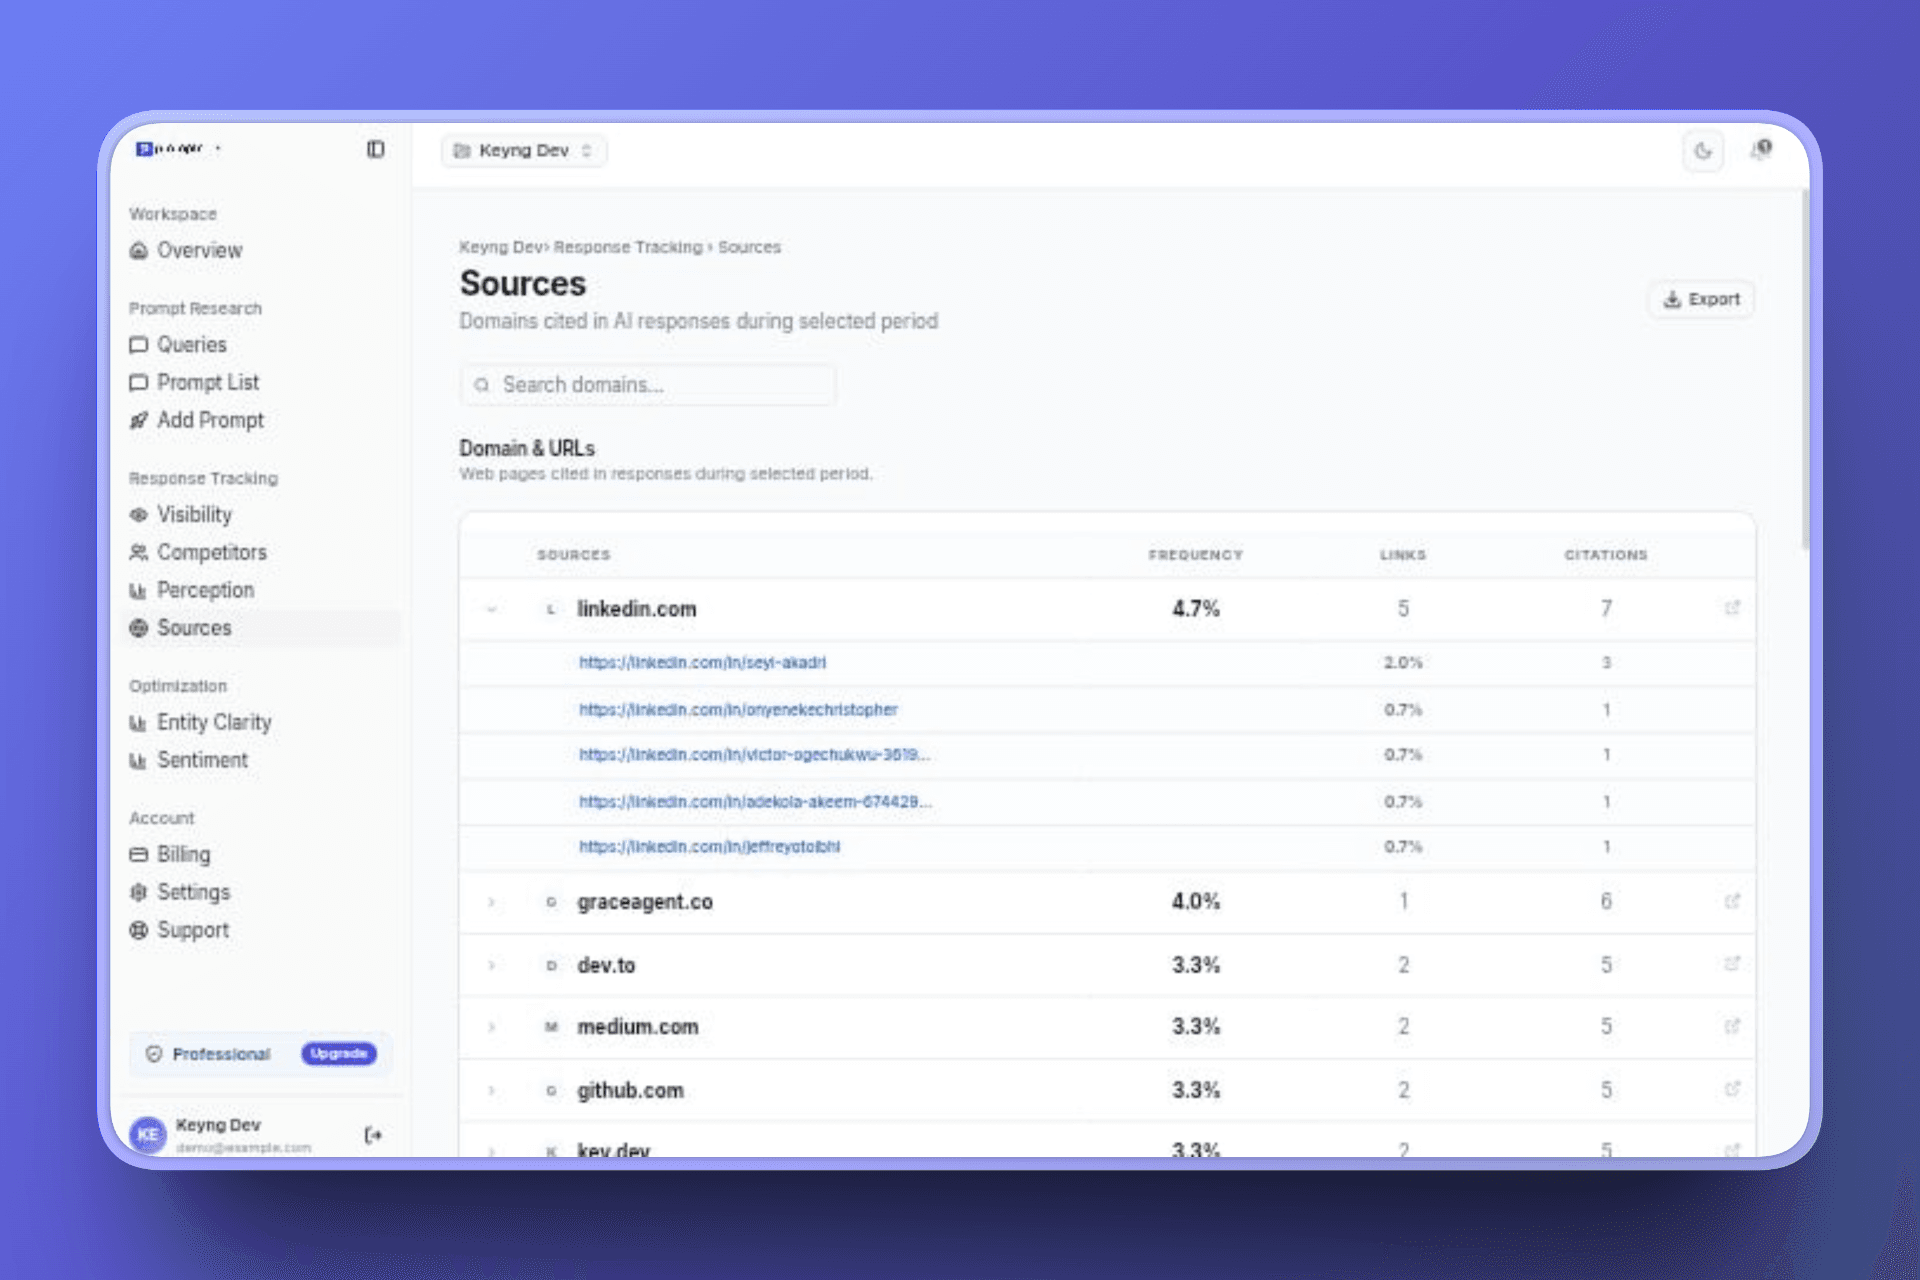Click the Keyng Dev breadcrumb
This screenshot has height=1280, width=1920.
[500, 247]
